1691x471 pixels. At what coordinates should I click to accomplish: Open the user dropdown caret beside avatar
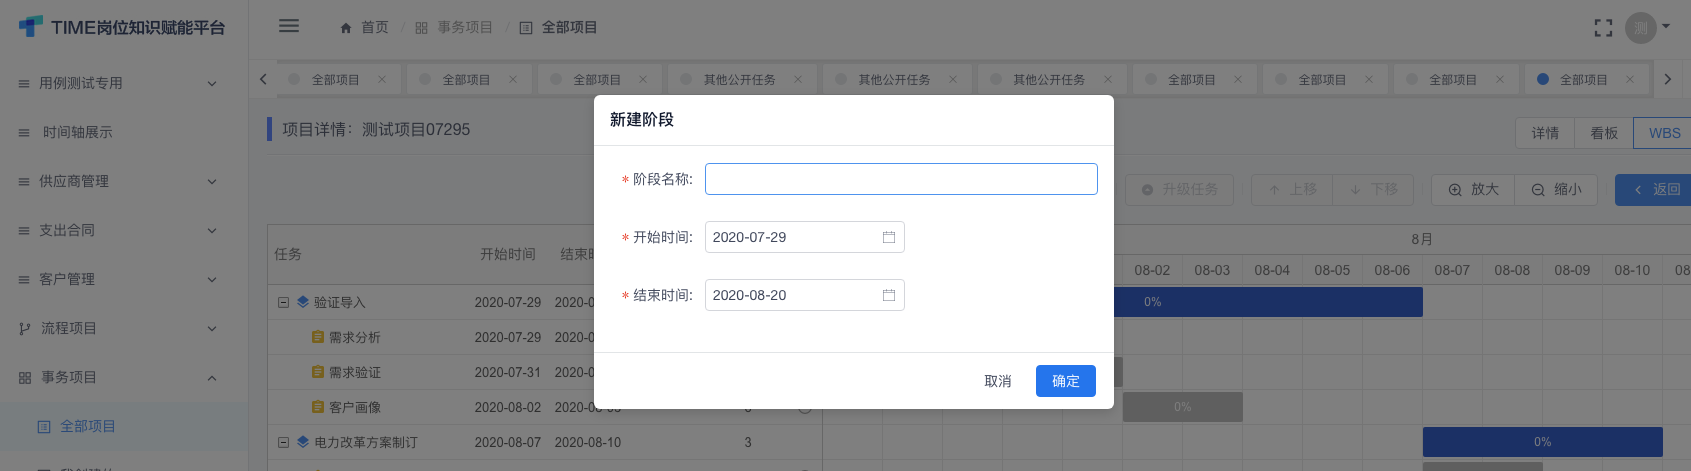(x=1666, y=27)
